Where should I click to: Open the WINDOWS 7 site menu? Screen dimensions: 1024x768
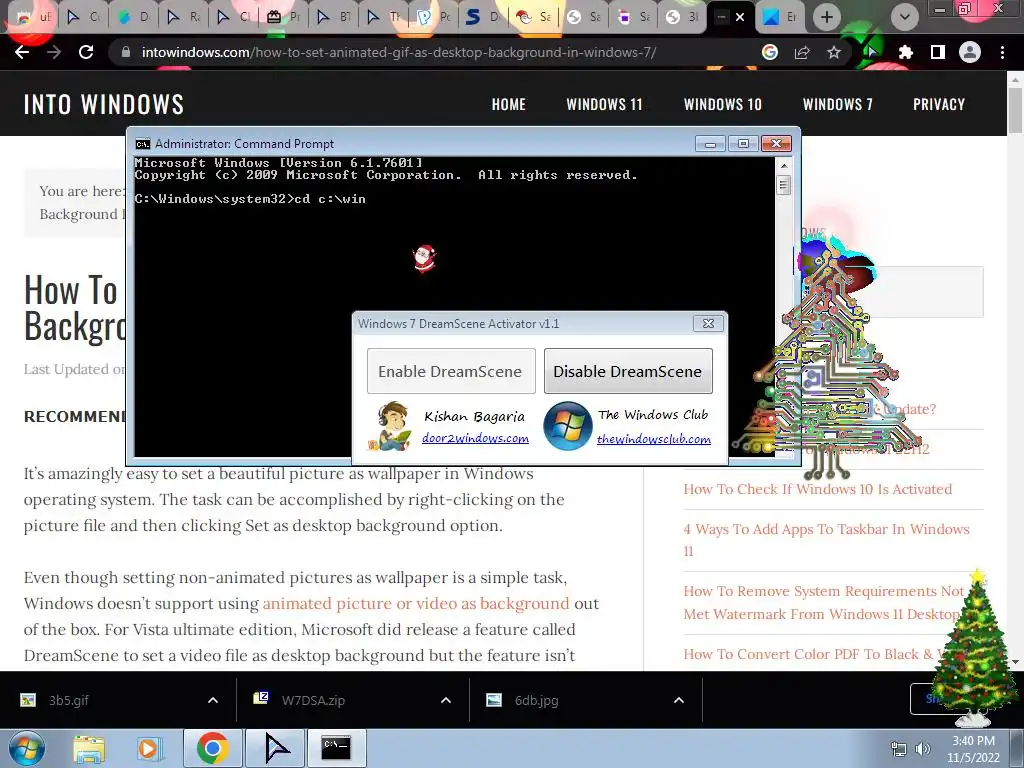click(x=837, y=104)
